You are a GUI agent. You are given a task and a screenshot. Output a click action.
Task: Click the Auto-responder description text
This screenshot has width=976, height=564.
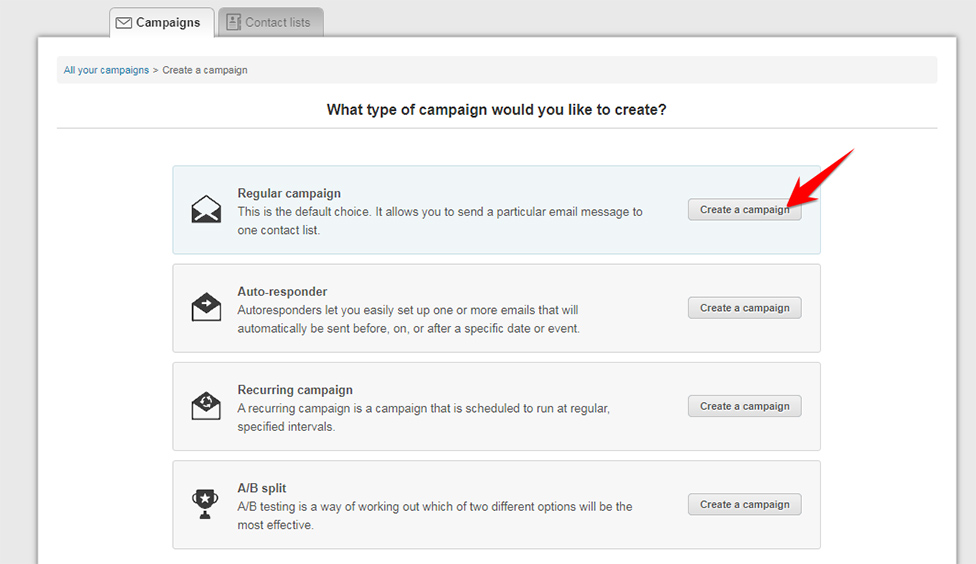click(408, 319)
